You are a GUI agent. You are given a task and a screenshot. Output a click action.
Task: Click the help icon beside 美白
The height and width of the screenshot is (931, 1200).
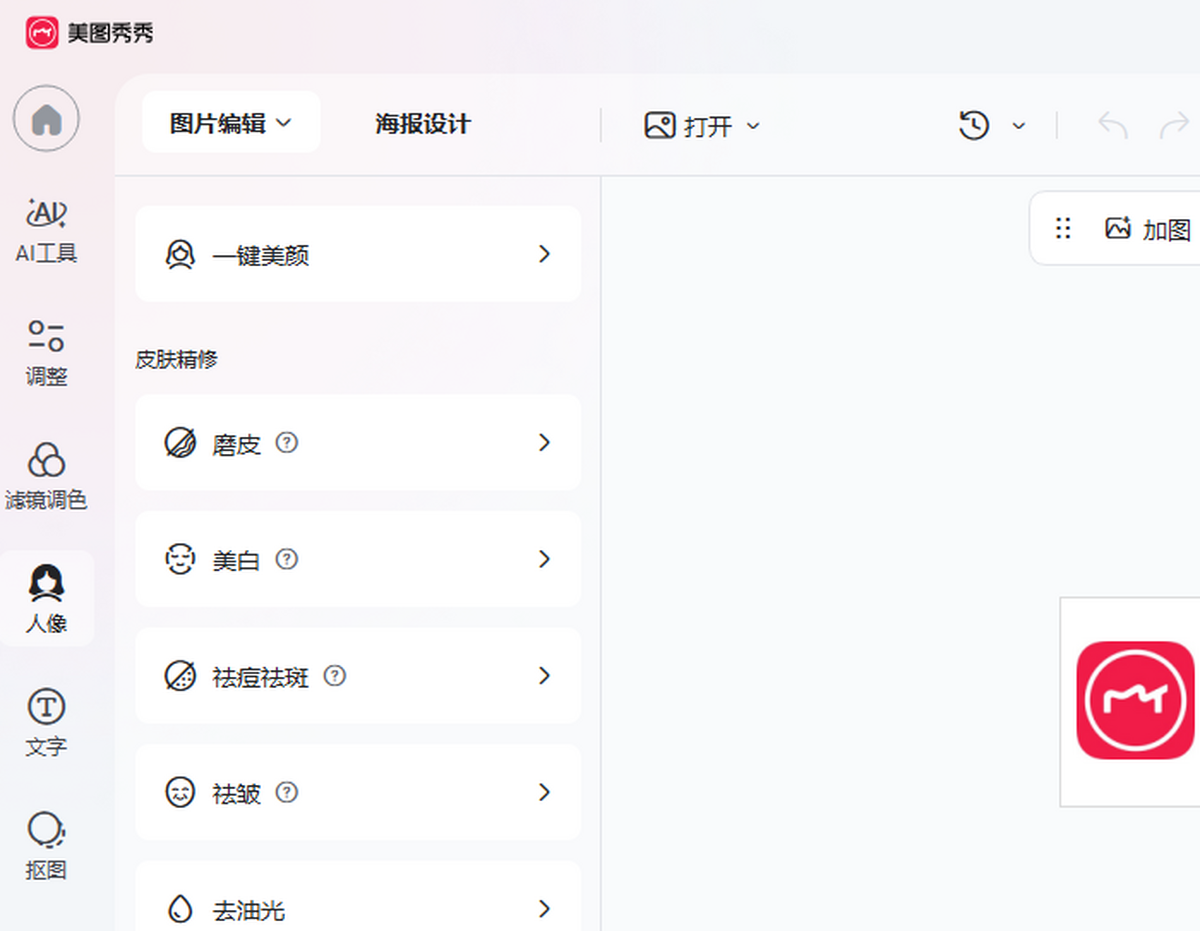[287, 559]
